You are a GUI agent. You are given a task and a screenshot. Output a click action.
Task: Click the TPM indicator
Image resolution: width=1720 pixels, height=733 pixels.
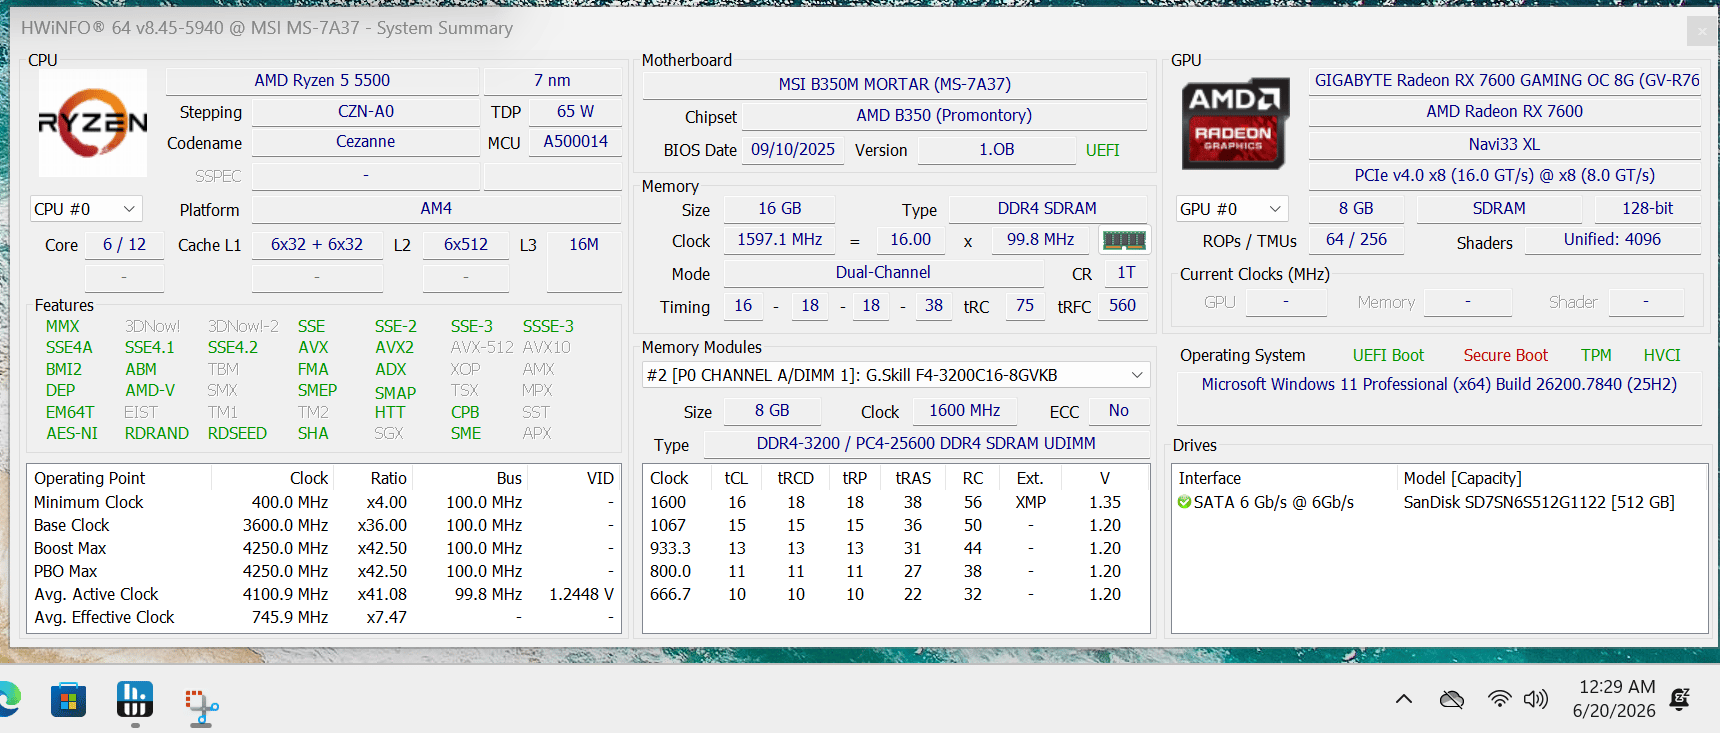click(1596, 355)
